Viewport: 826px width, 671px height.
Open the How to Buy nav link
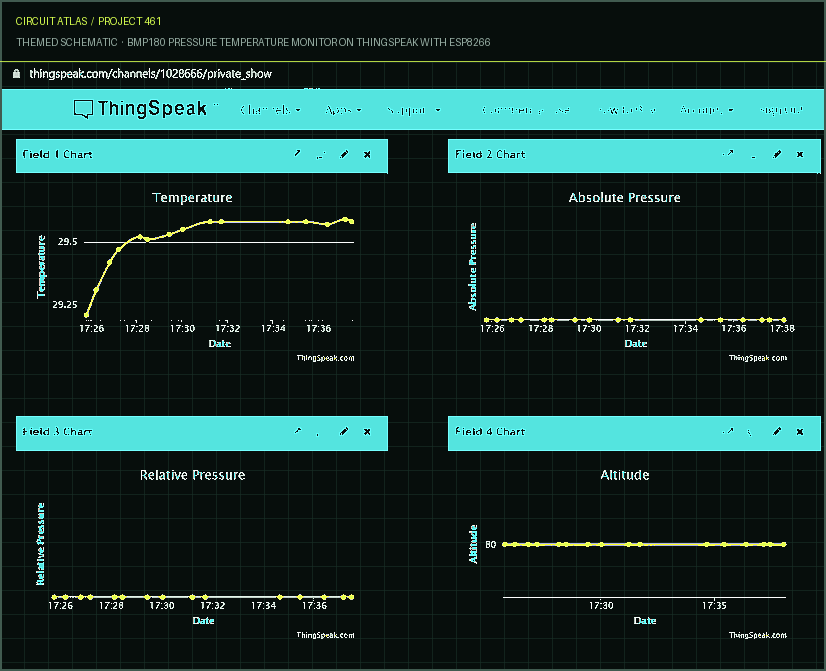coord(627,110)
